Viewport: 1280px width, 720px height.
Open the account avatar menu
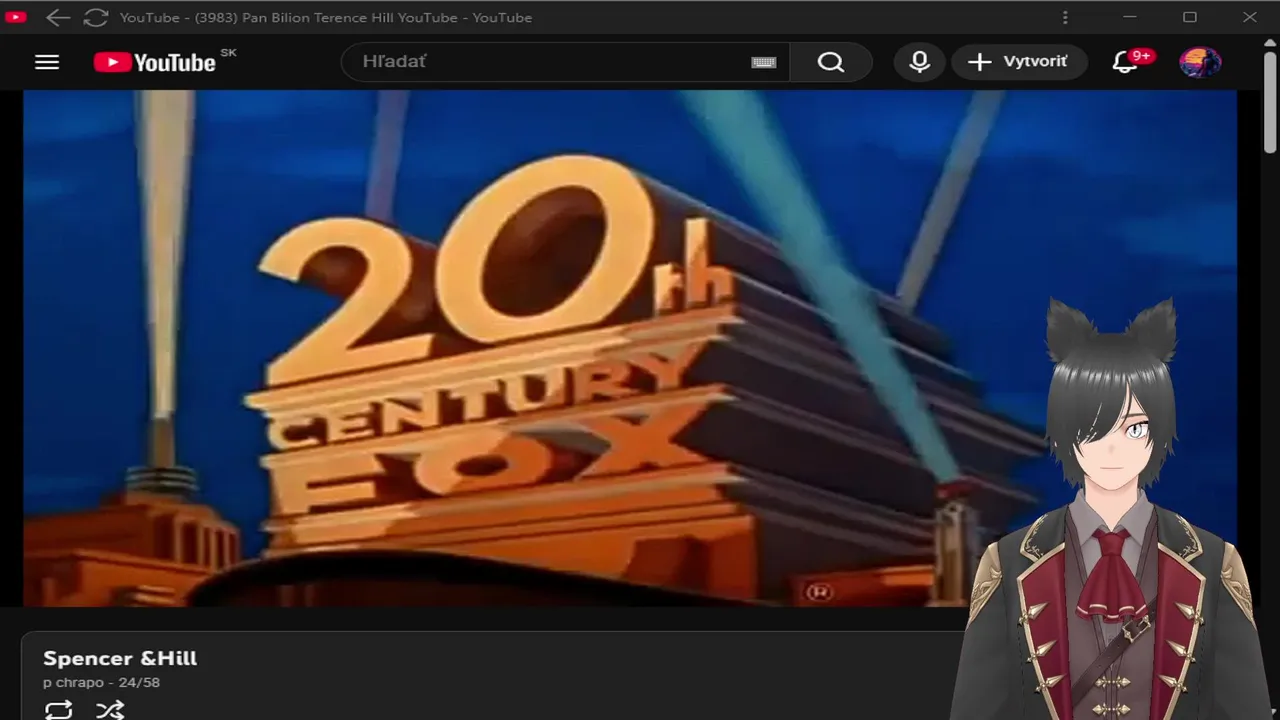coord(1200,62)
